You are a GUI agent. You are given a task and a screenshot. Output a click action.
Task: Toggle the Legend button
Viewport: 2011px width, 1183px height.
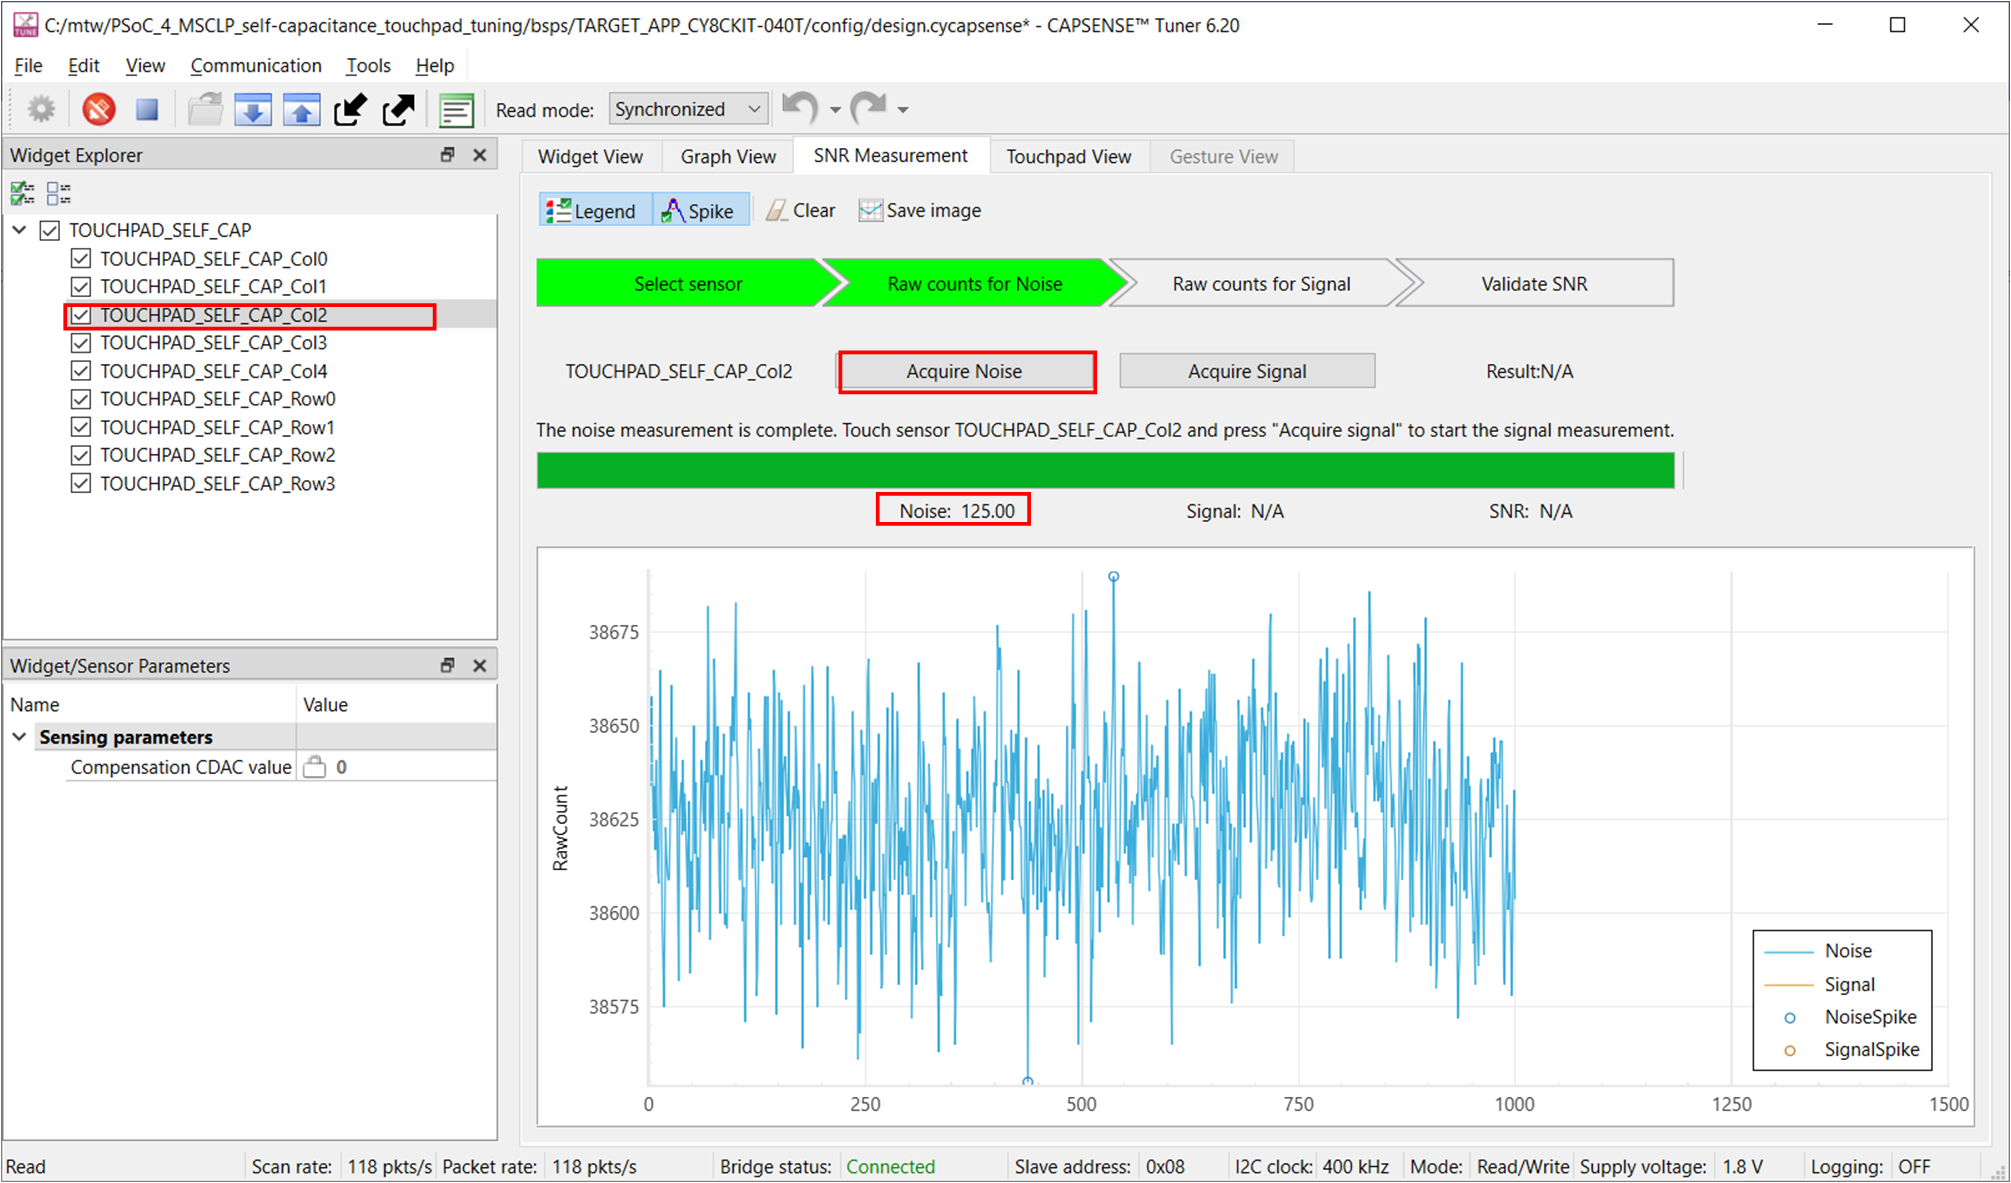(x=595, y=210)
